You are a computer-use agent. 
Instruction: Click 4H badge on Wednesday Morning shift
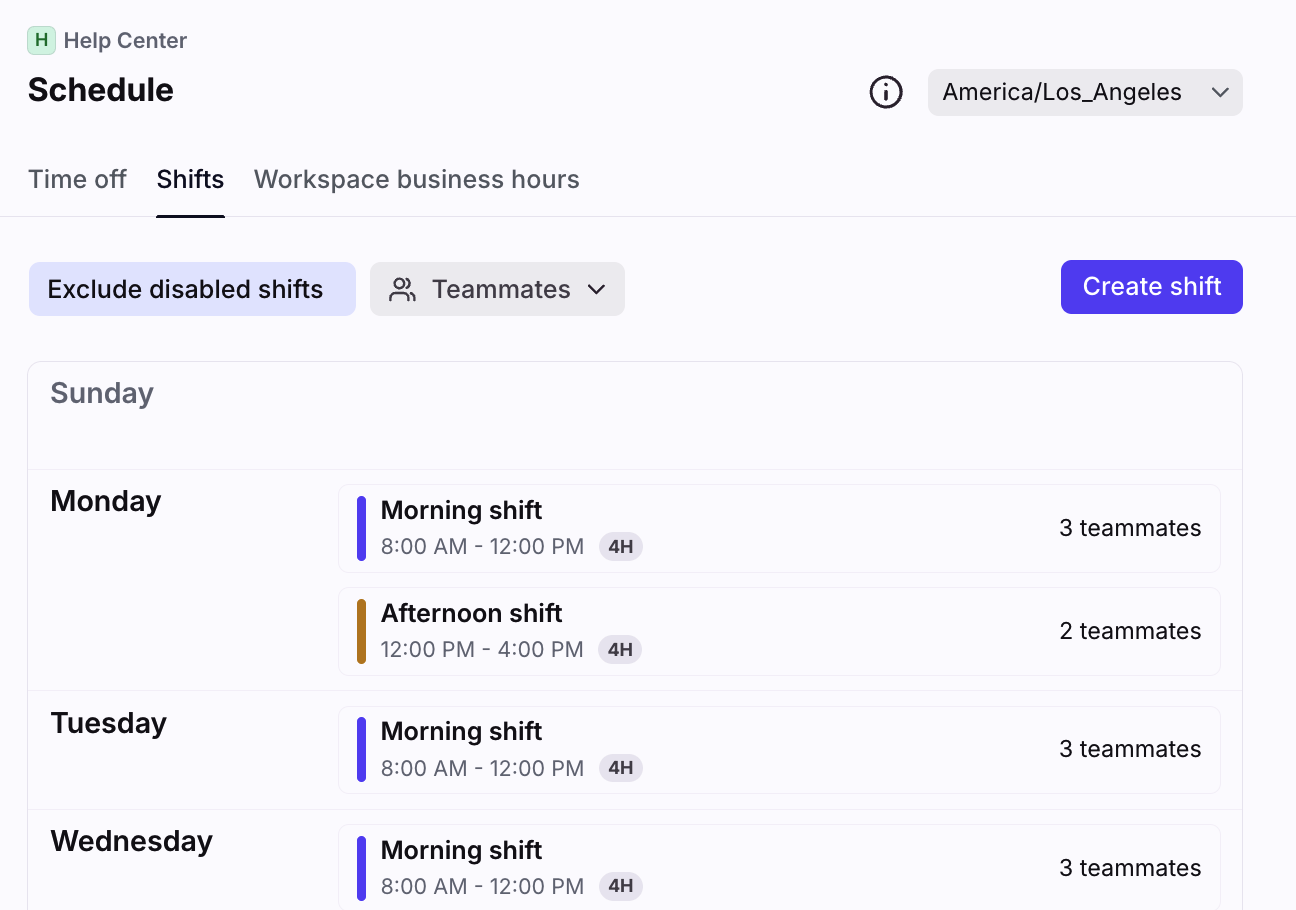click(620, 886)
